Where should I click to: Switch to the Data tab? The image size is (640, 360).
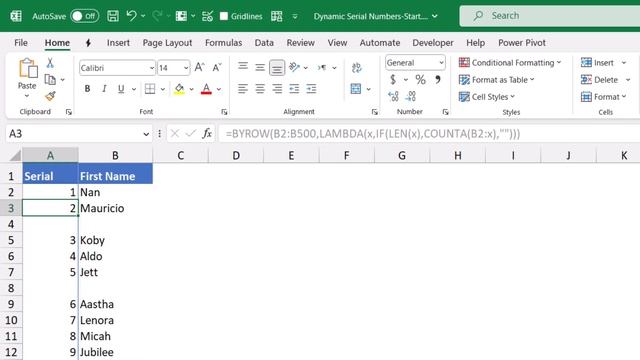(264, 42)
